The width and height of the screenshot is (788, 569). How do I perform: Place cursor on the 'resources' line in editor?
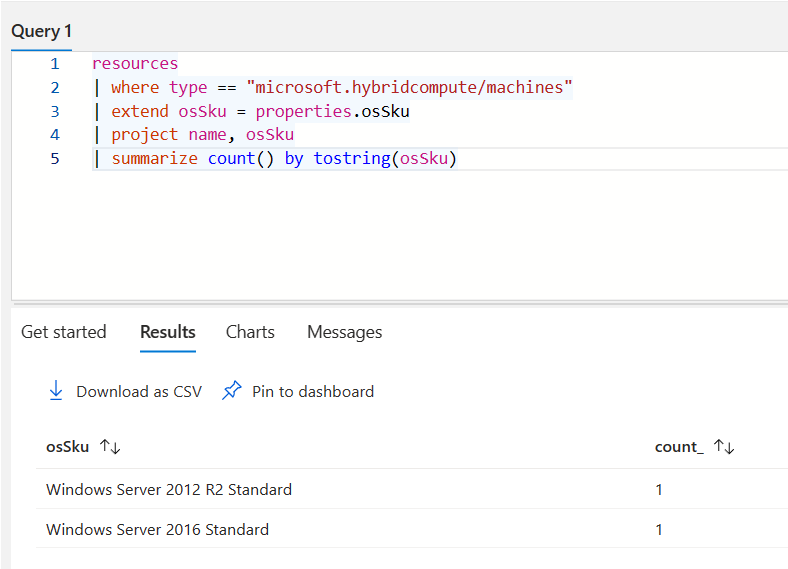(135, 64)
